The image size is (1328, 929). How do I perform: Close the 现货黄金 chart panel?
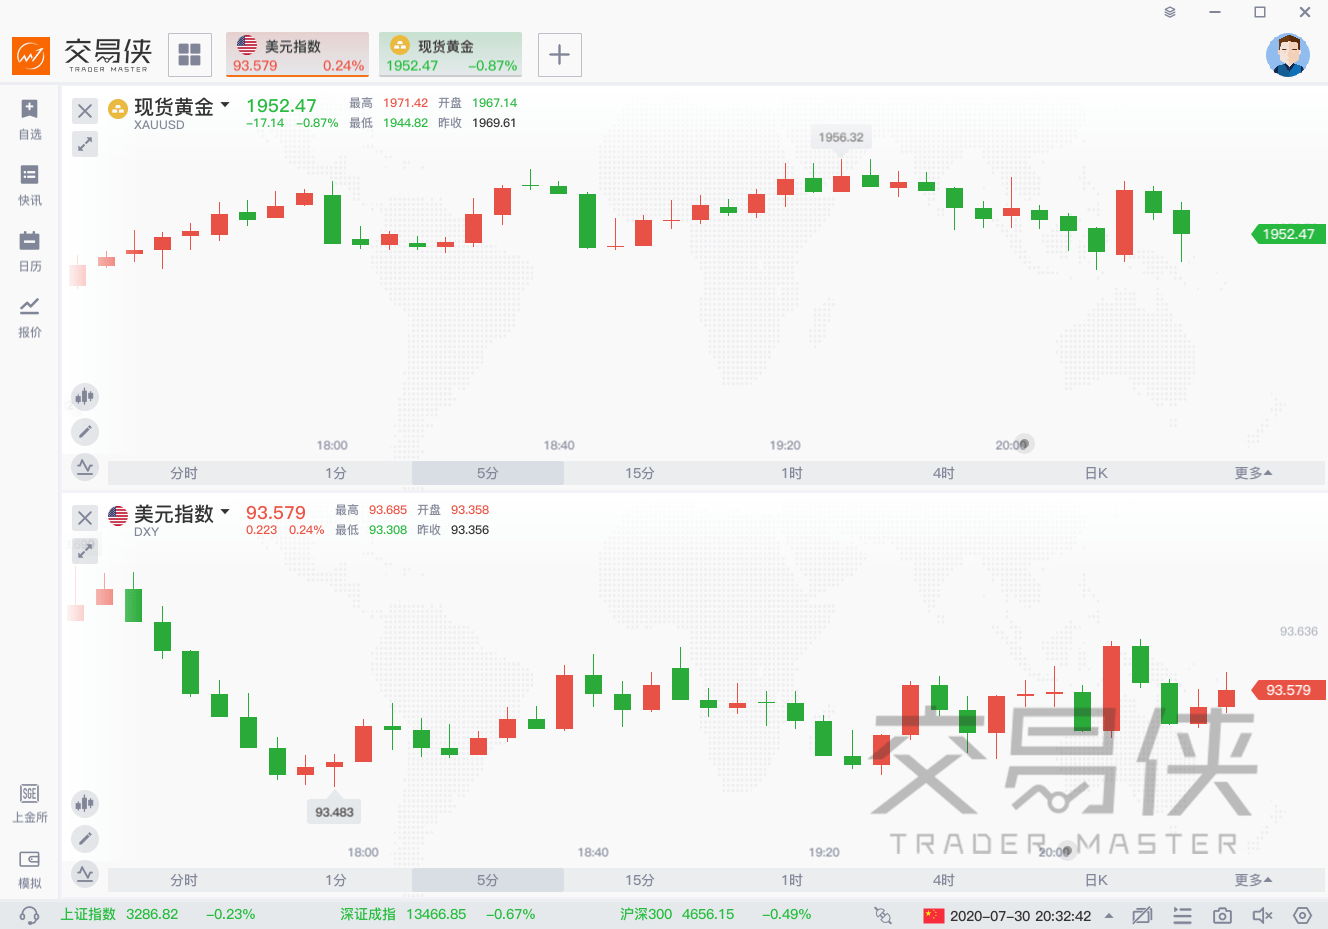85,111
